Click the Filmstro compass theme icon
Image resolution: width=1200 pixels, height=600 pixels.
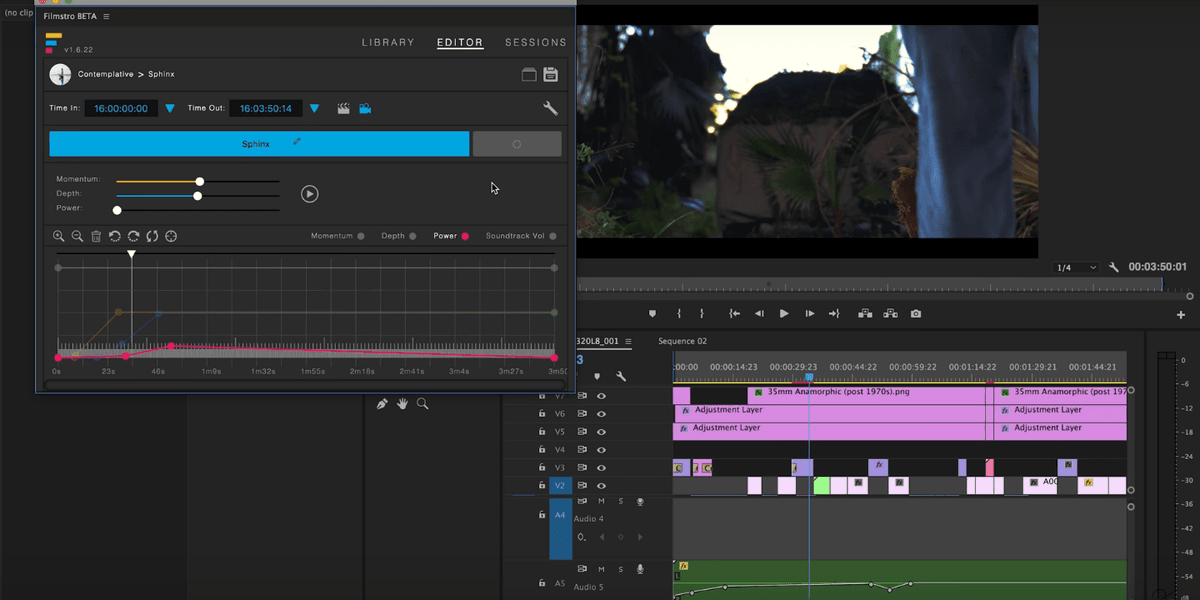click(x=60, y=74)
